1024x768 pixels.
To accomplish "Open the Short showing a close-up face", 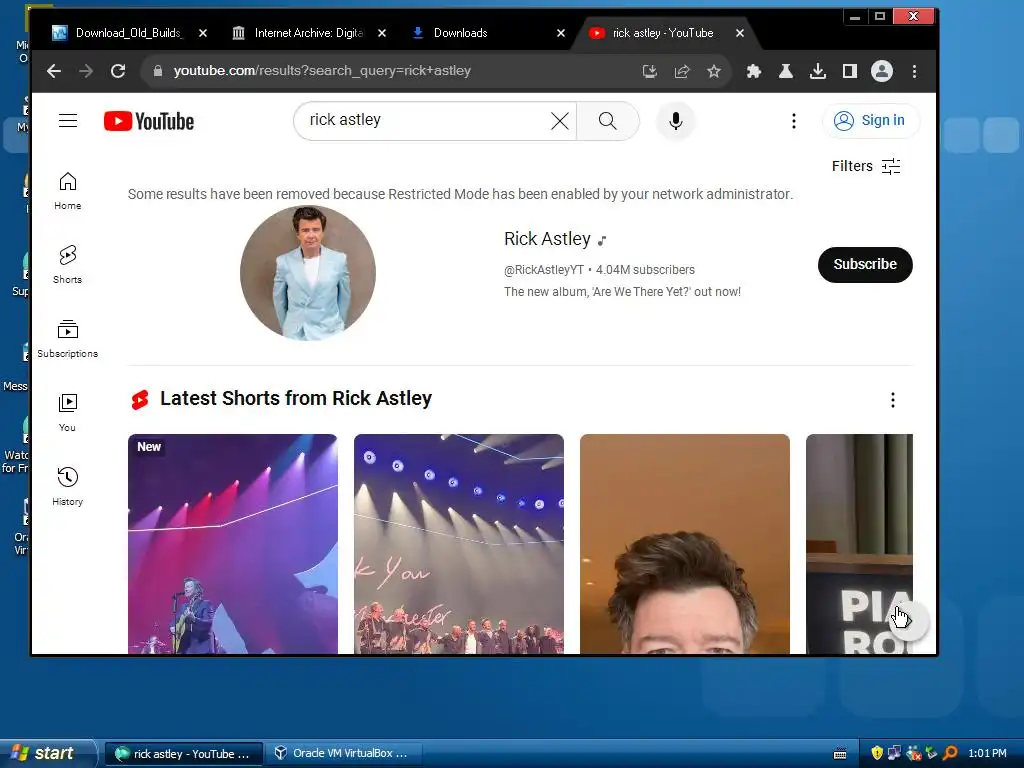I will (684, 544).
